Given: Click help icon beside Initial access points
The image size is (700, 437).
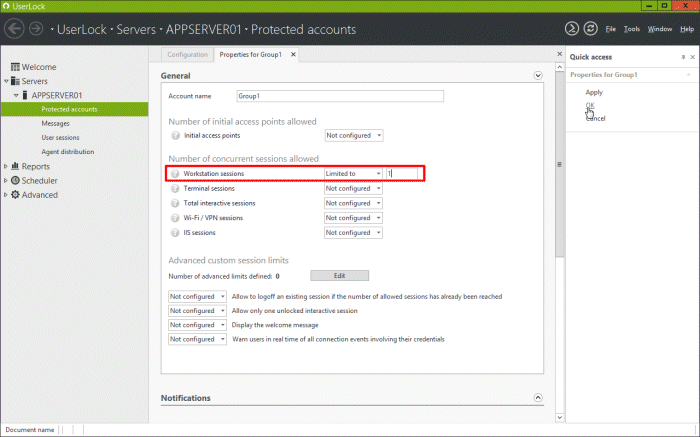Looking at the screenshot, I should pyautogui.click(x=175, y=135).
